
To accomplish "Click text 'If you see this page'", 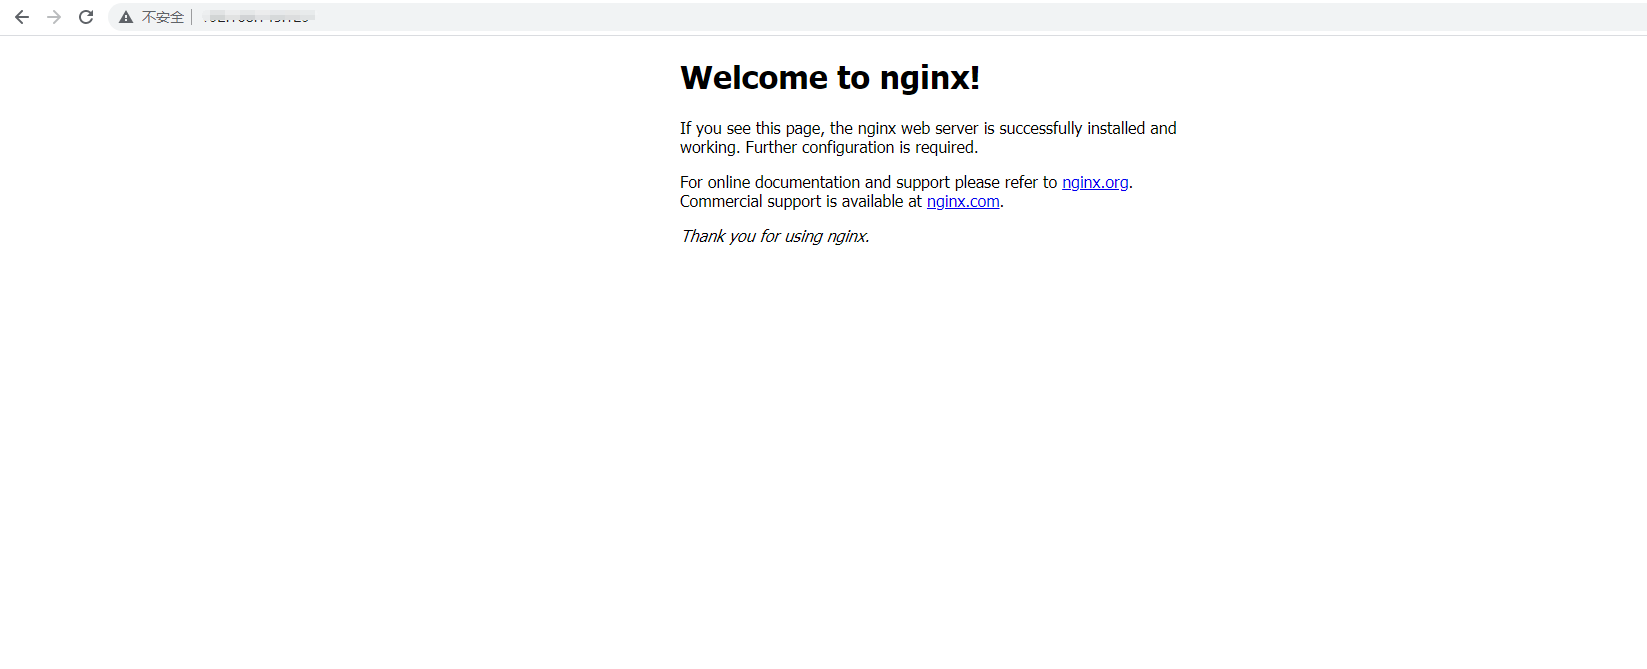I will click(x=752, y=128).
